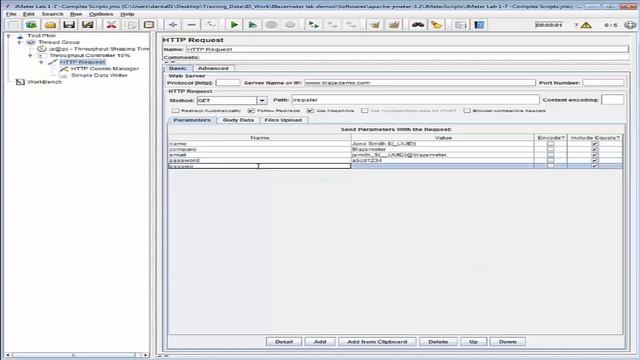Image resolution: width=640 pixels, height=360 pixels.
Task: Open the File menu
Action: [x=11, y=14]
